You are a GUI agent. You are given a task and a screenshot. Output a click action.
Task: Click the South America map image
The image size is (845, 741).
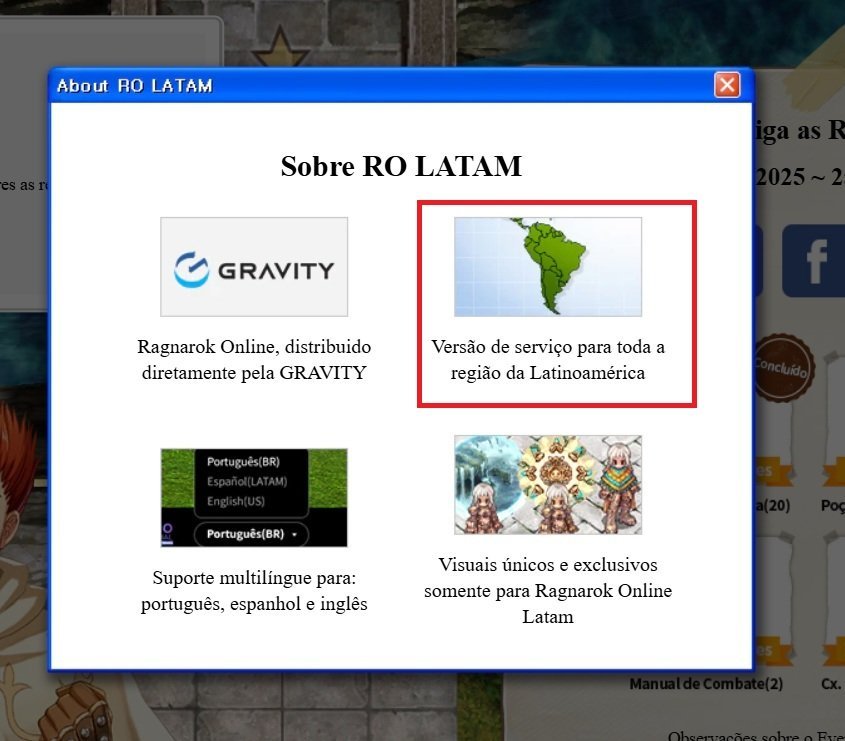[x=548, y=267]
